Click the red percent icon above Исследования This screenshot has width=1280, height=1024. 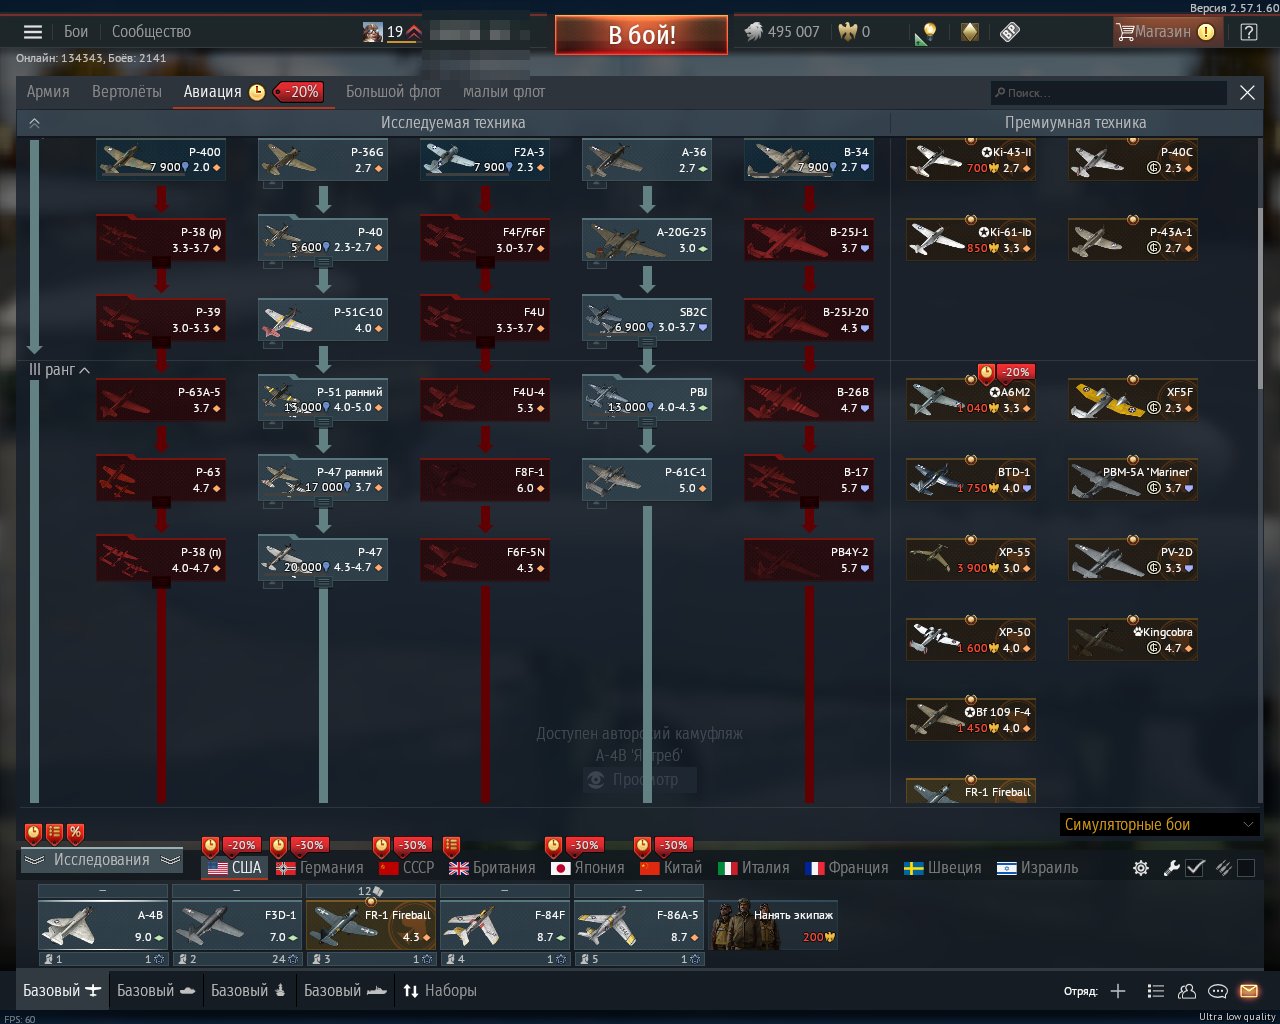click(75, 832)
